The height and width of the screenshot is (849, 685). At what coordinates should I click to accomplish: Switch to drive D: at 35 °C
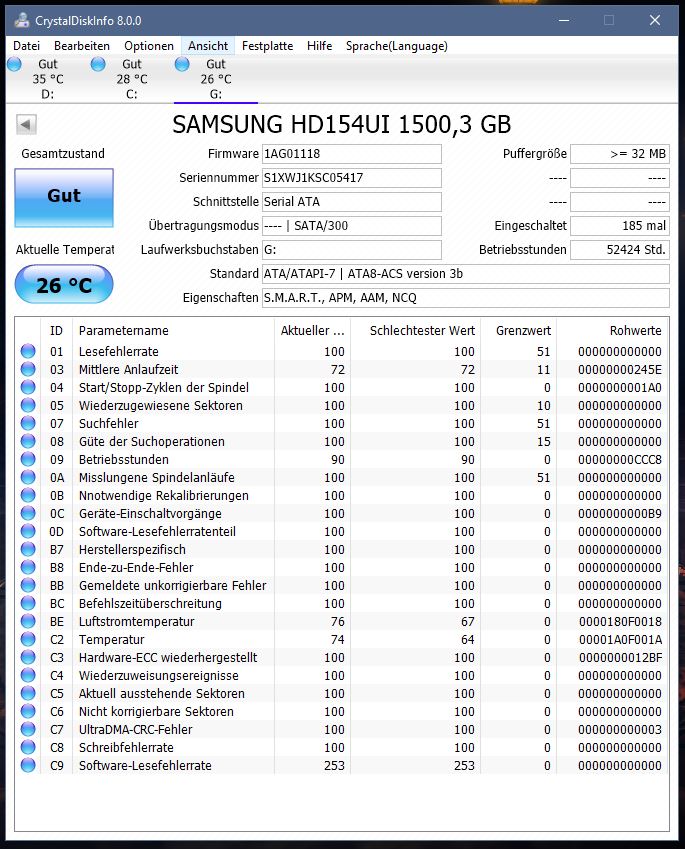(x=48, y=79)
